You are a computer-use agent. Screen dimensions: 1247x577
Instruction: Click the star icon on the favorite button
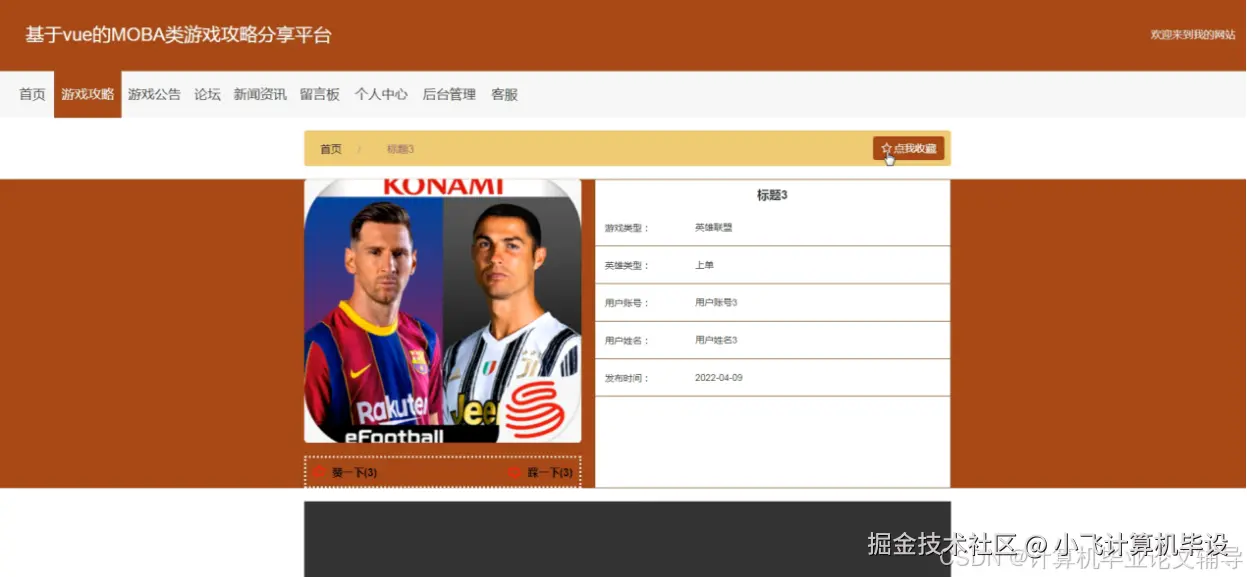[888, 147]
